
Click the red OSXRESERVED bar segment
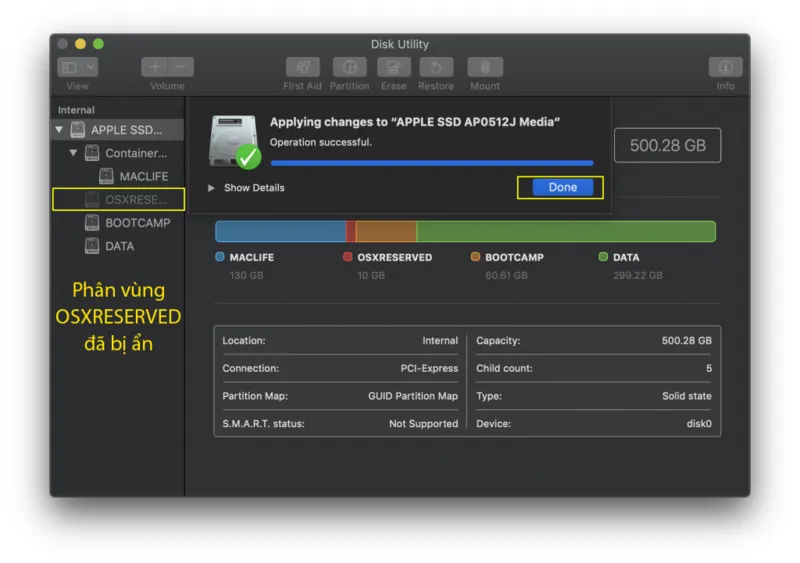(351, 231)
